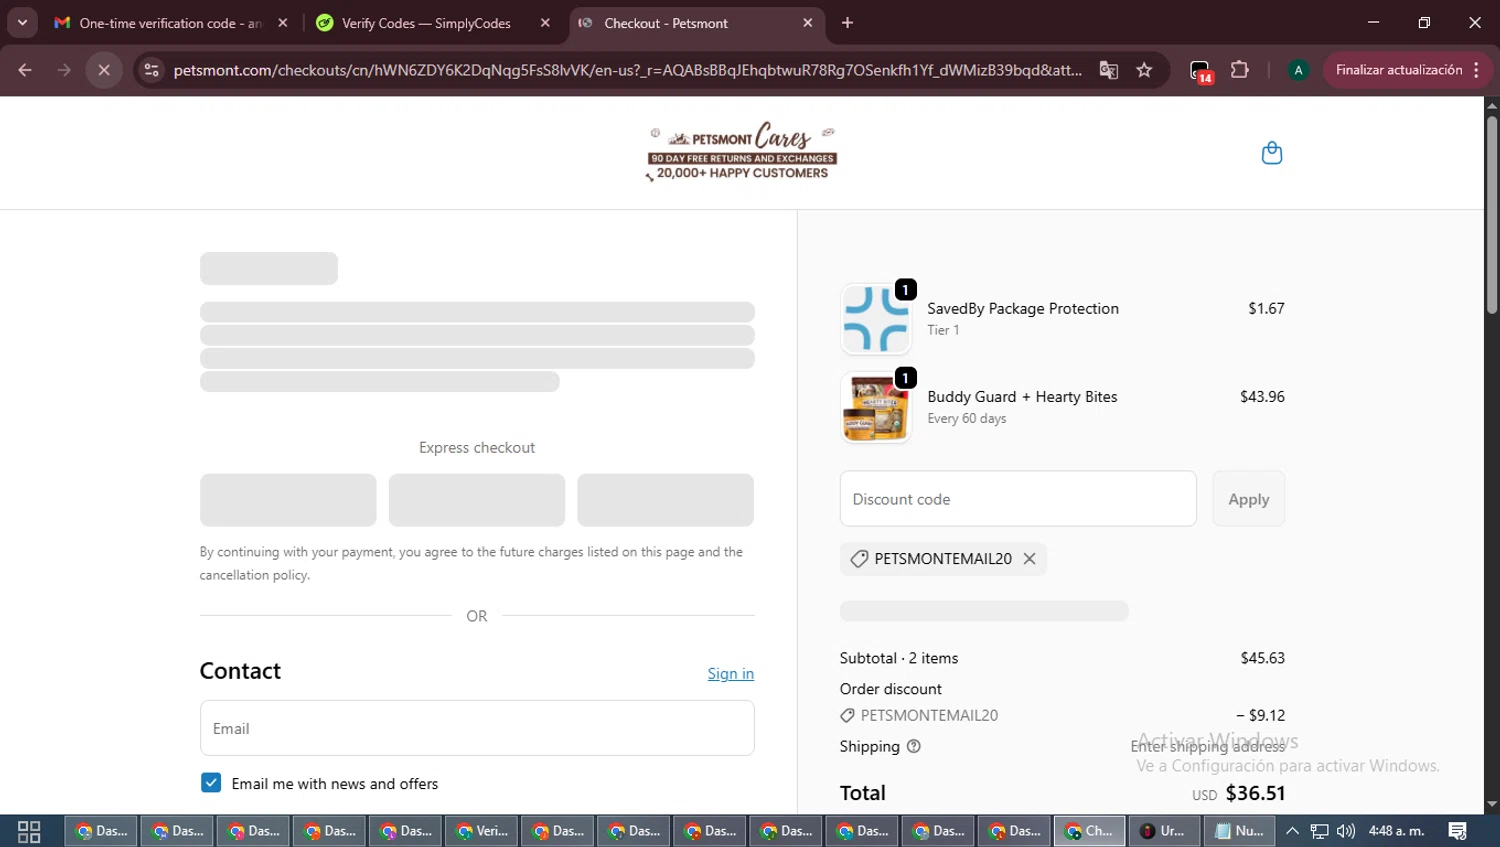Bookmark this page with the star icon
1500x847 pixels.
[1144, 70]
